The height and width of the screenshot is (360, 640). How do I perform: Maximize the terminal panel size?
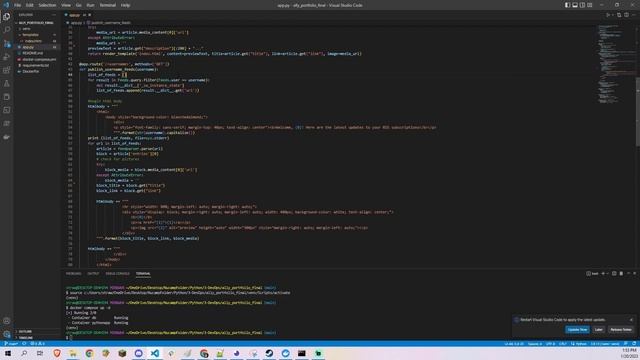click(x=629, y=273)
